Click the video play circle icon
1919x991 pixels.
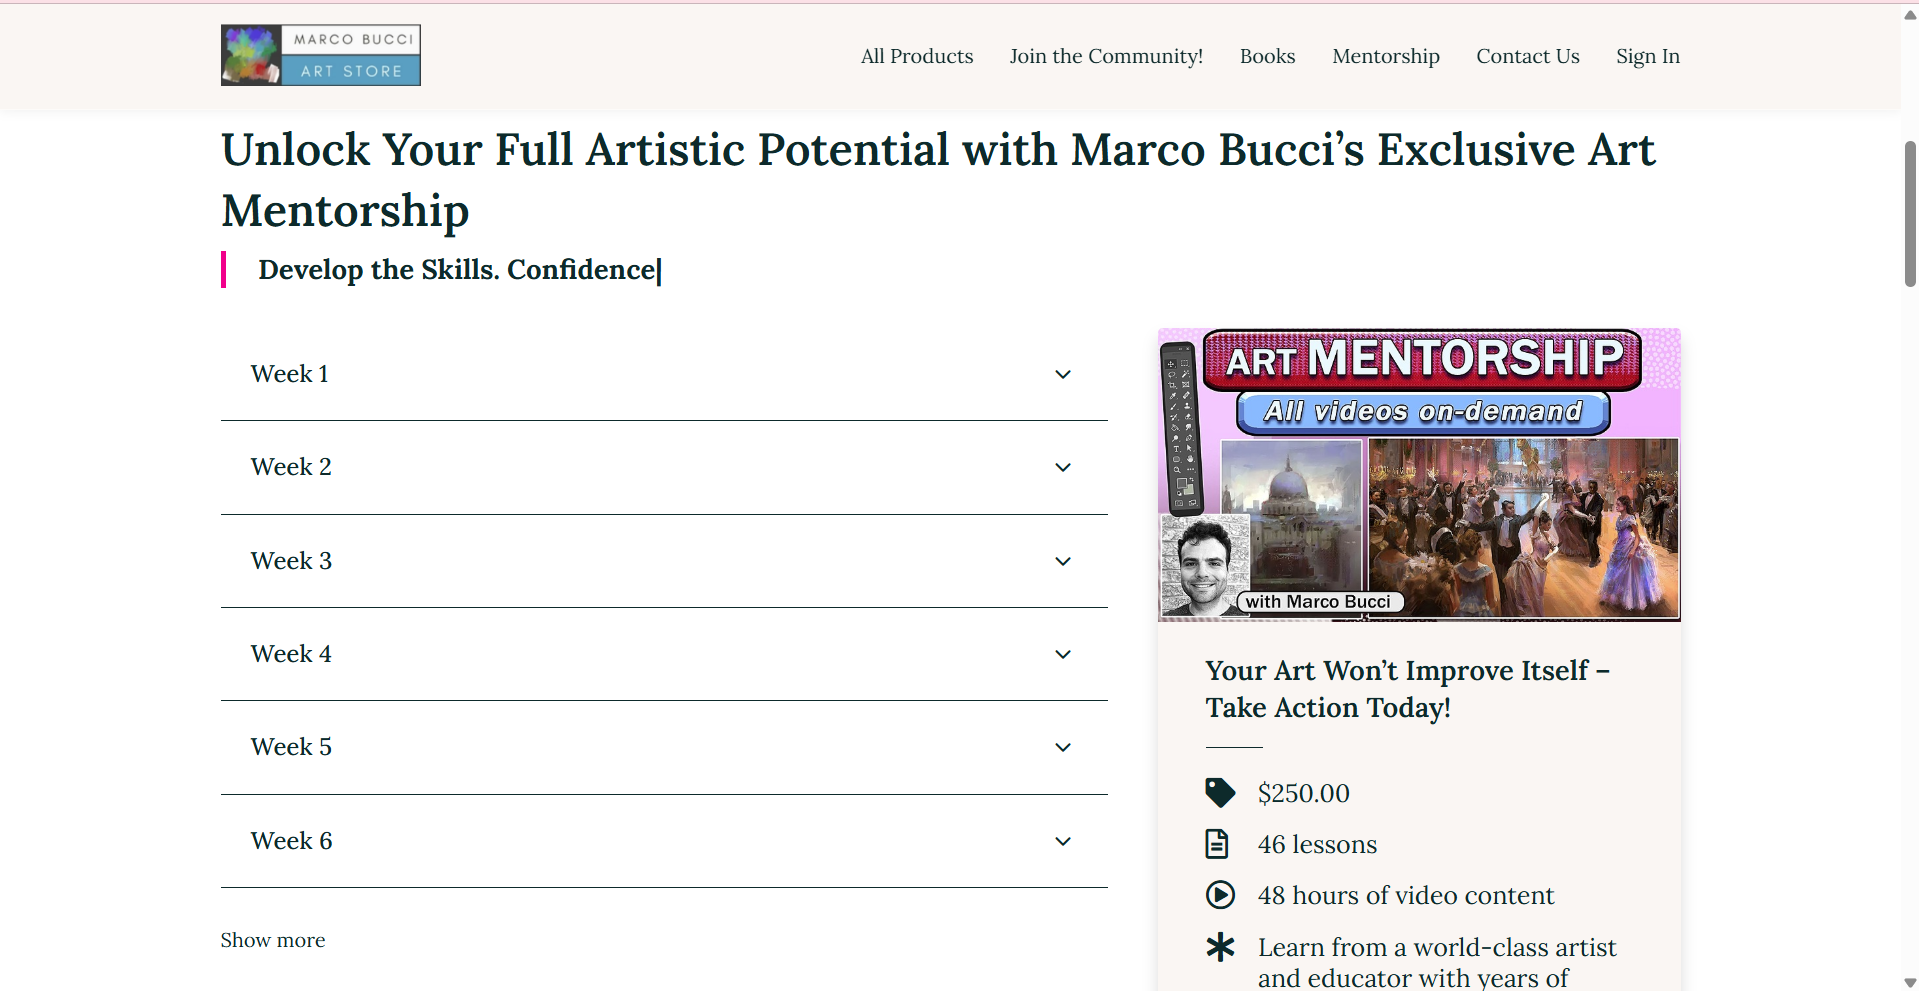pos(1220,895)
